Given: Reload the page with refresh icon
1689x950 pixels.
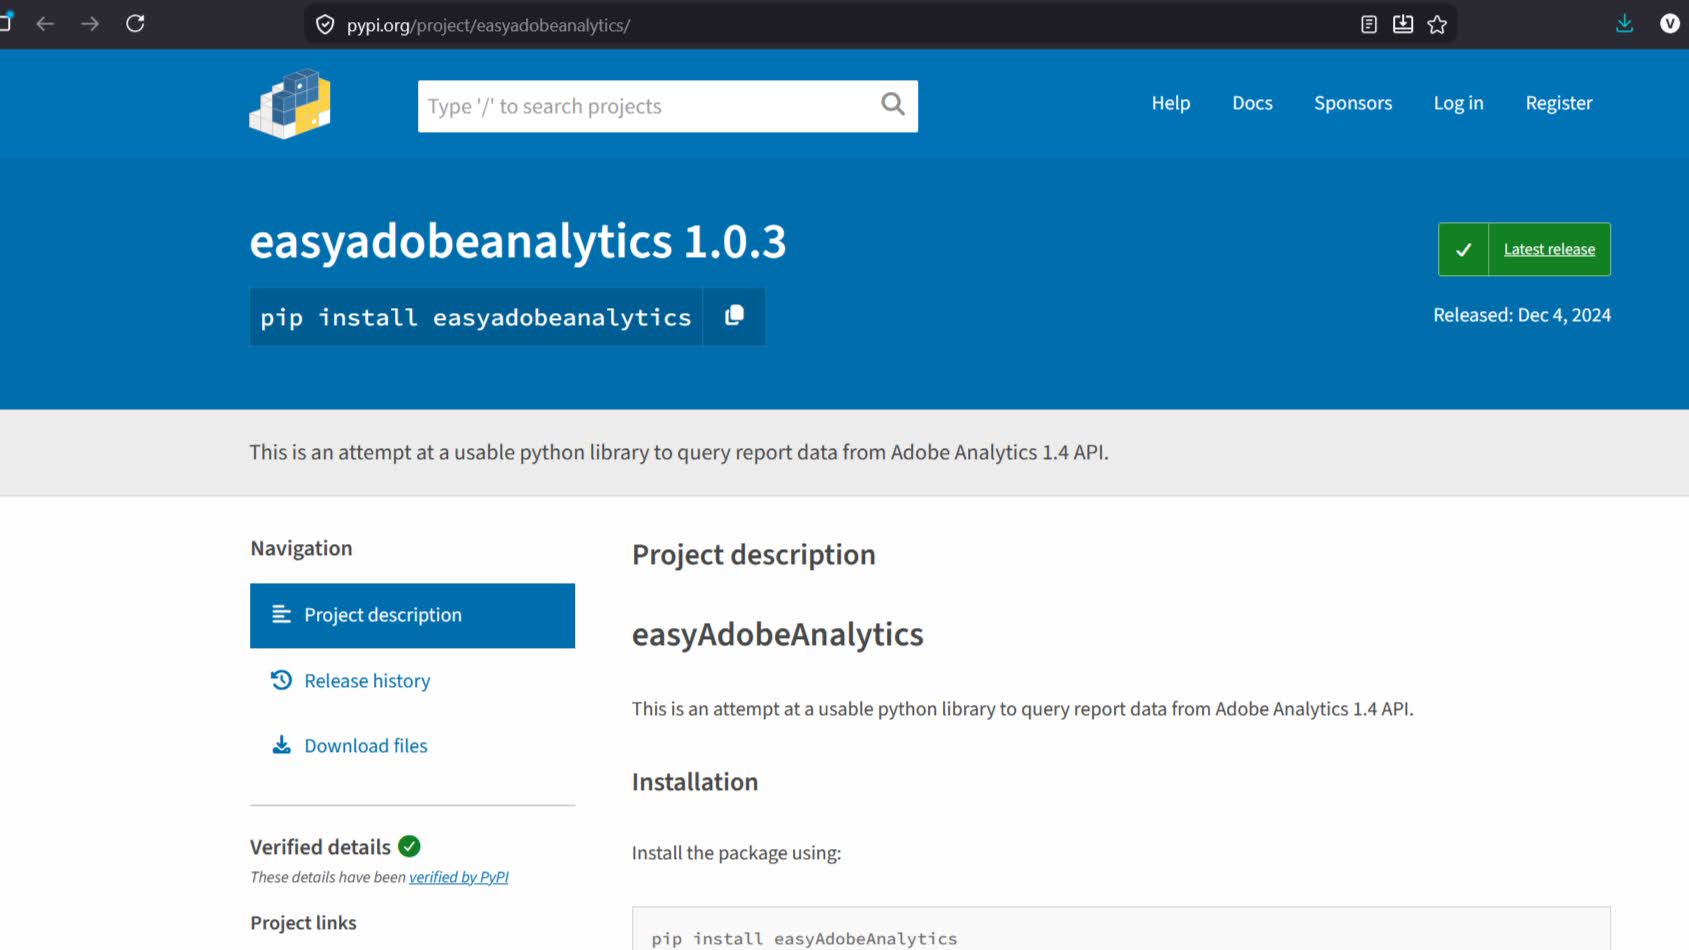Looking at the screenshot, I should (x=135, y=24).
